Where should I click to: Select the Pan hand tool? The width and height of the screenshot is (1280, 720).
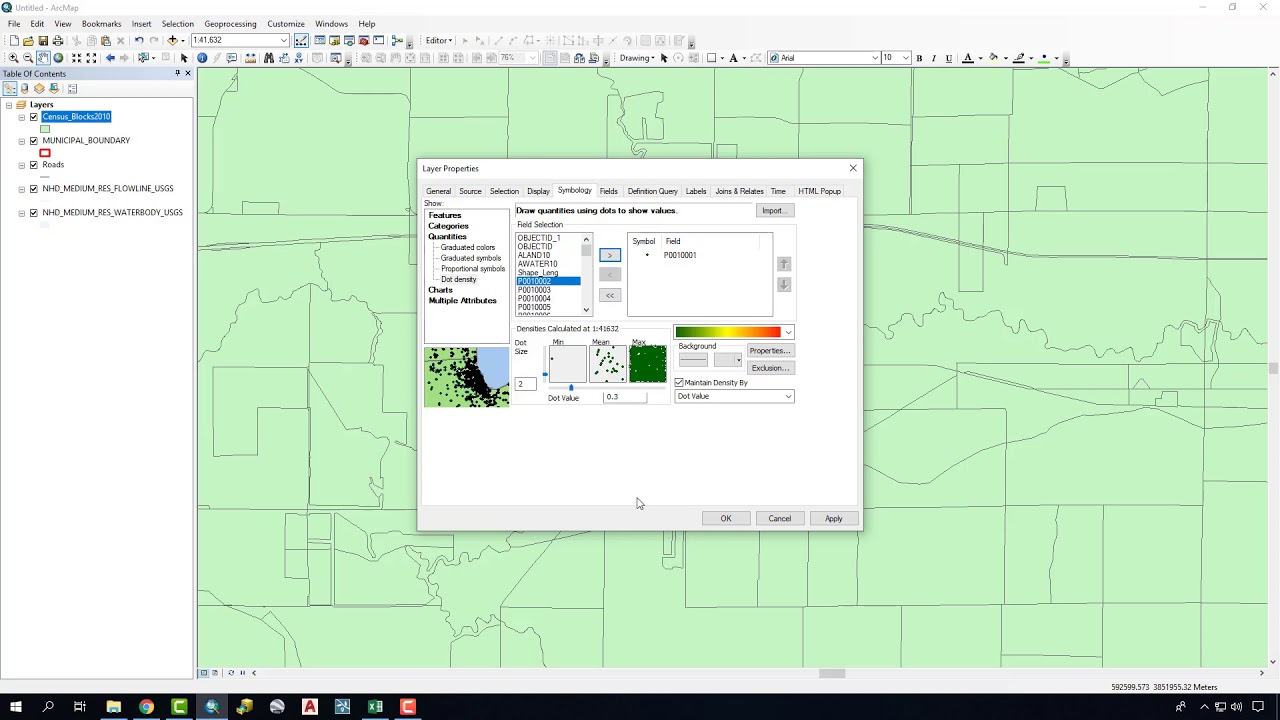click(43, 58)
